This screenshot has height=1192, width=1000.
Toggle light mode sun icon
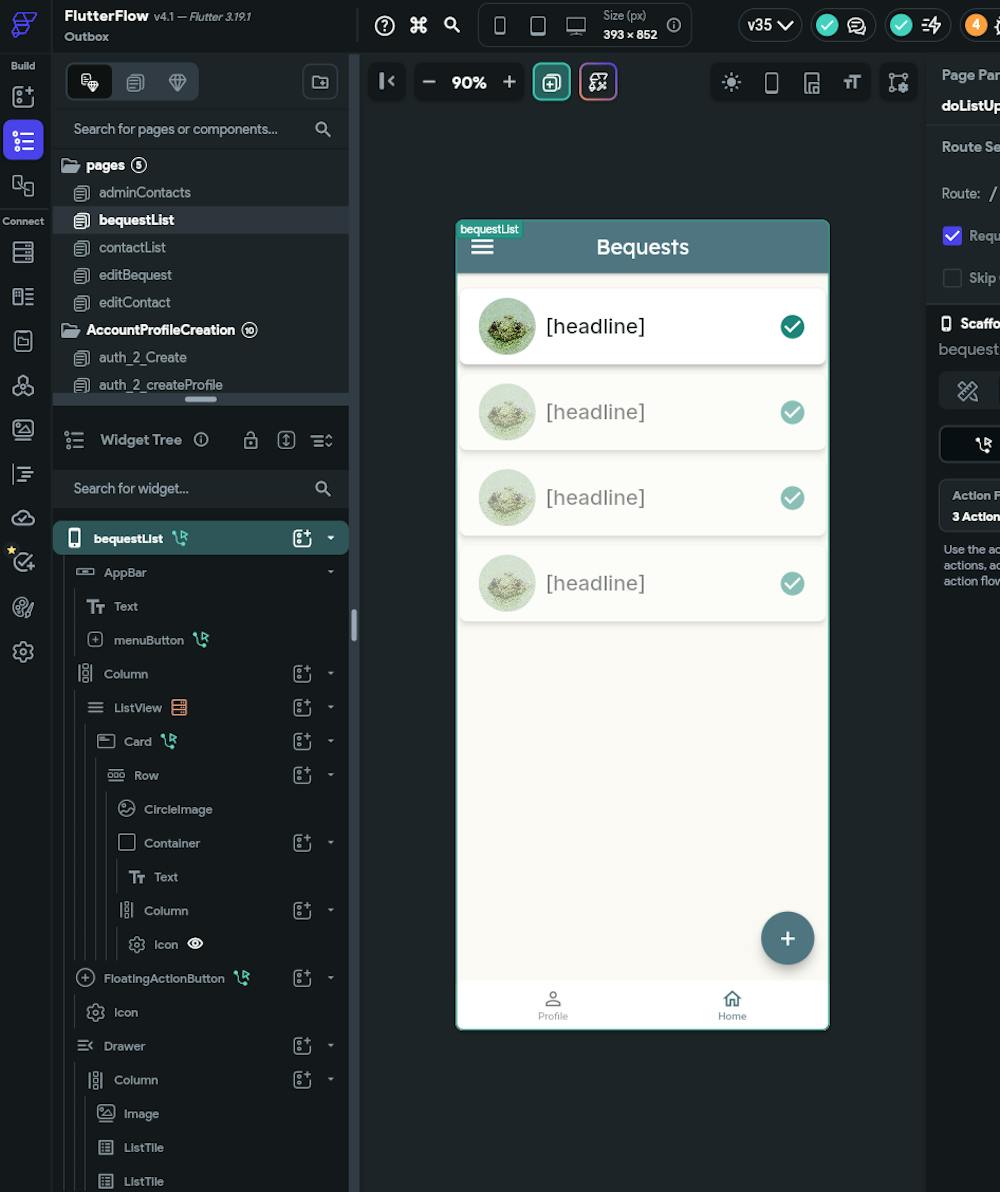coord(732,82)
